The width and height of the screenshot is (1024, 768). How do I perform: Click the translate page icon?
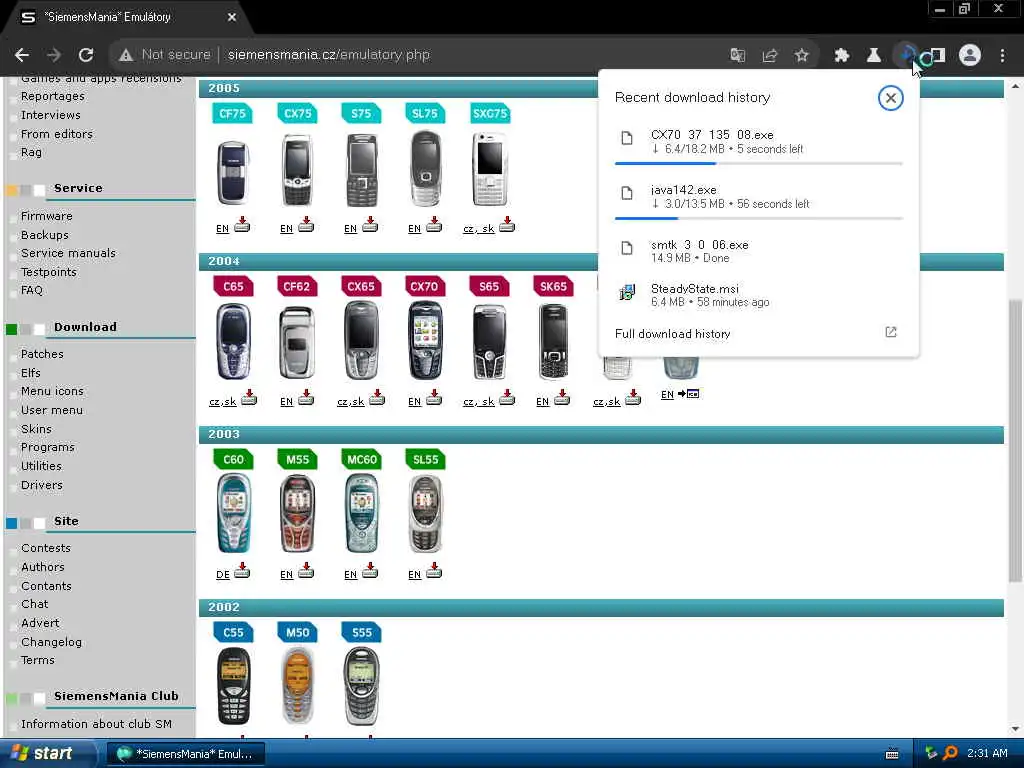(737, 55)
